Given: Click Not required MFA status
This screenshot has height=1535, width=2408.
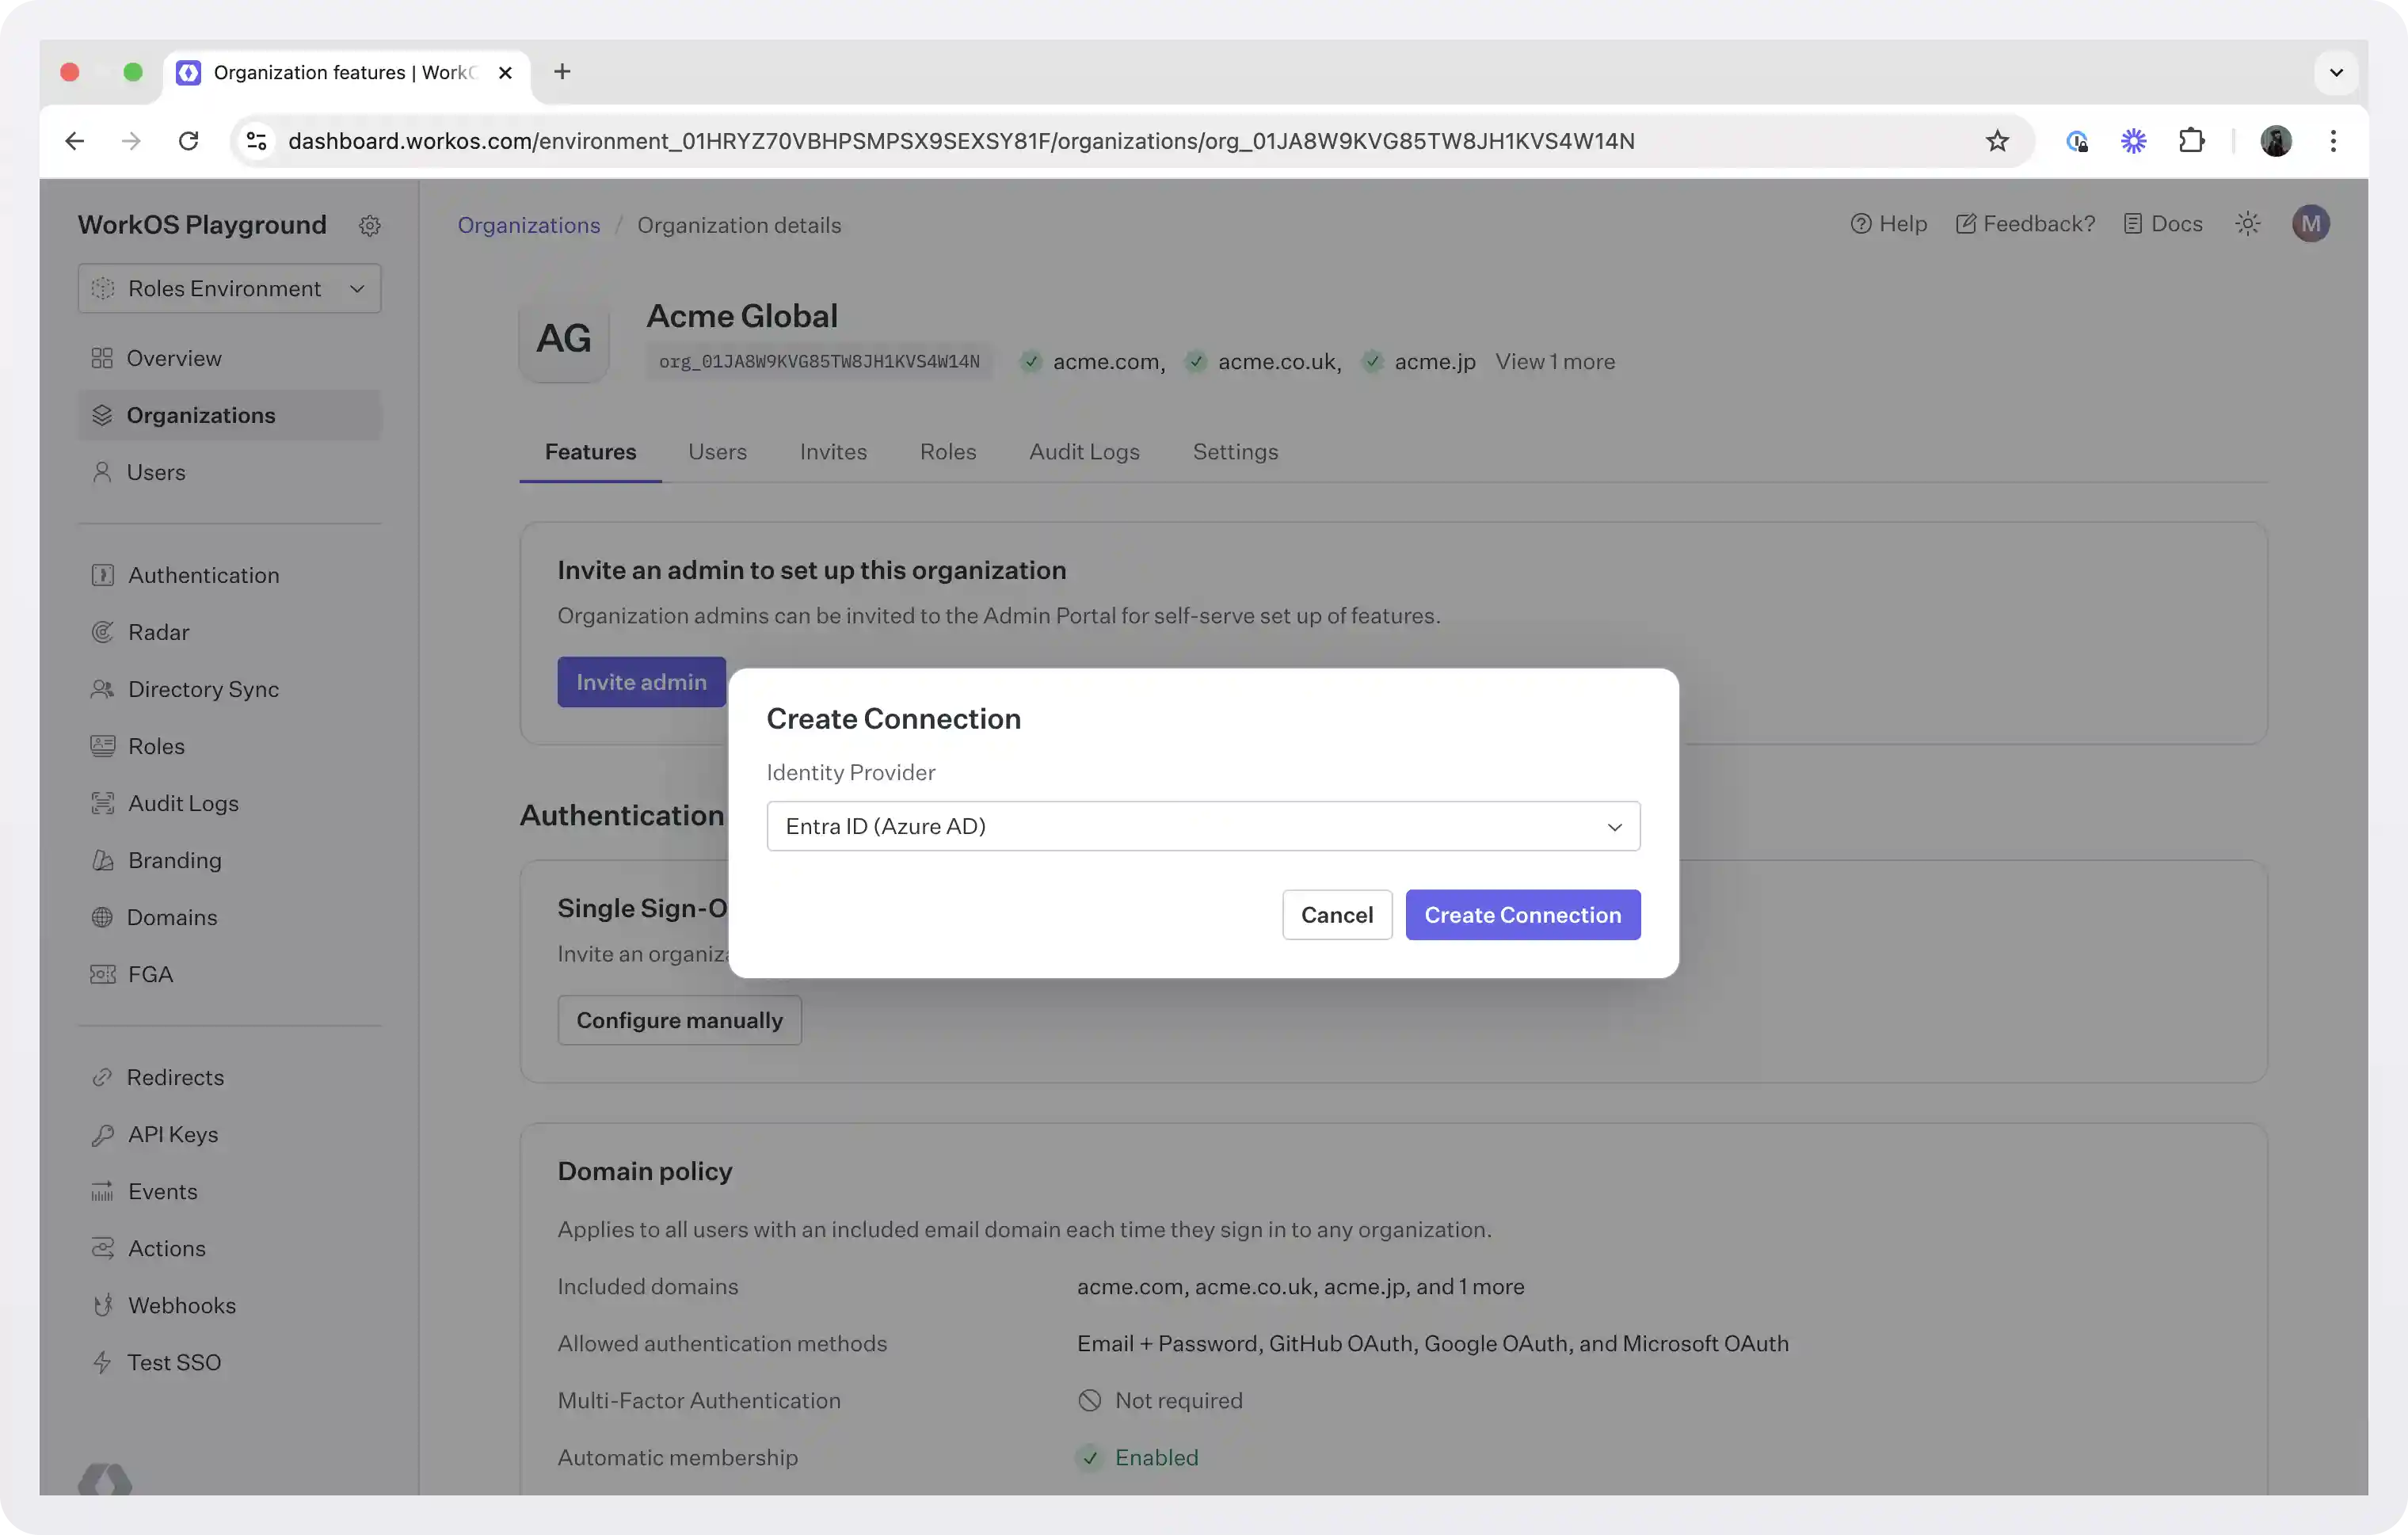Looking at the screenshot, I should (x=1160, y=1400).
